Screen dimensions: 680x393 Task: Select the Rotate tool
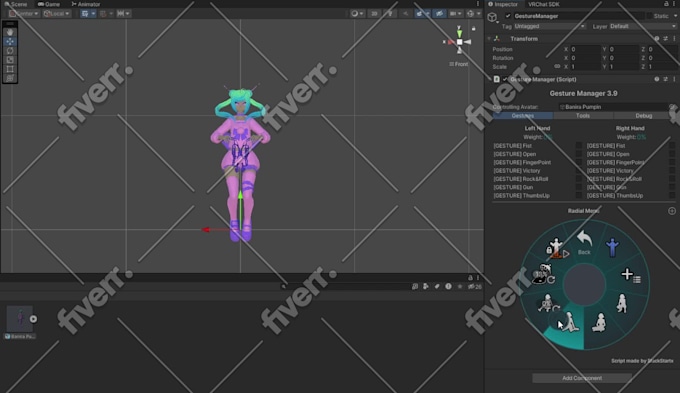coord(10,50)
